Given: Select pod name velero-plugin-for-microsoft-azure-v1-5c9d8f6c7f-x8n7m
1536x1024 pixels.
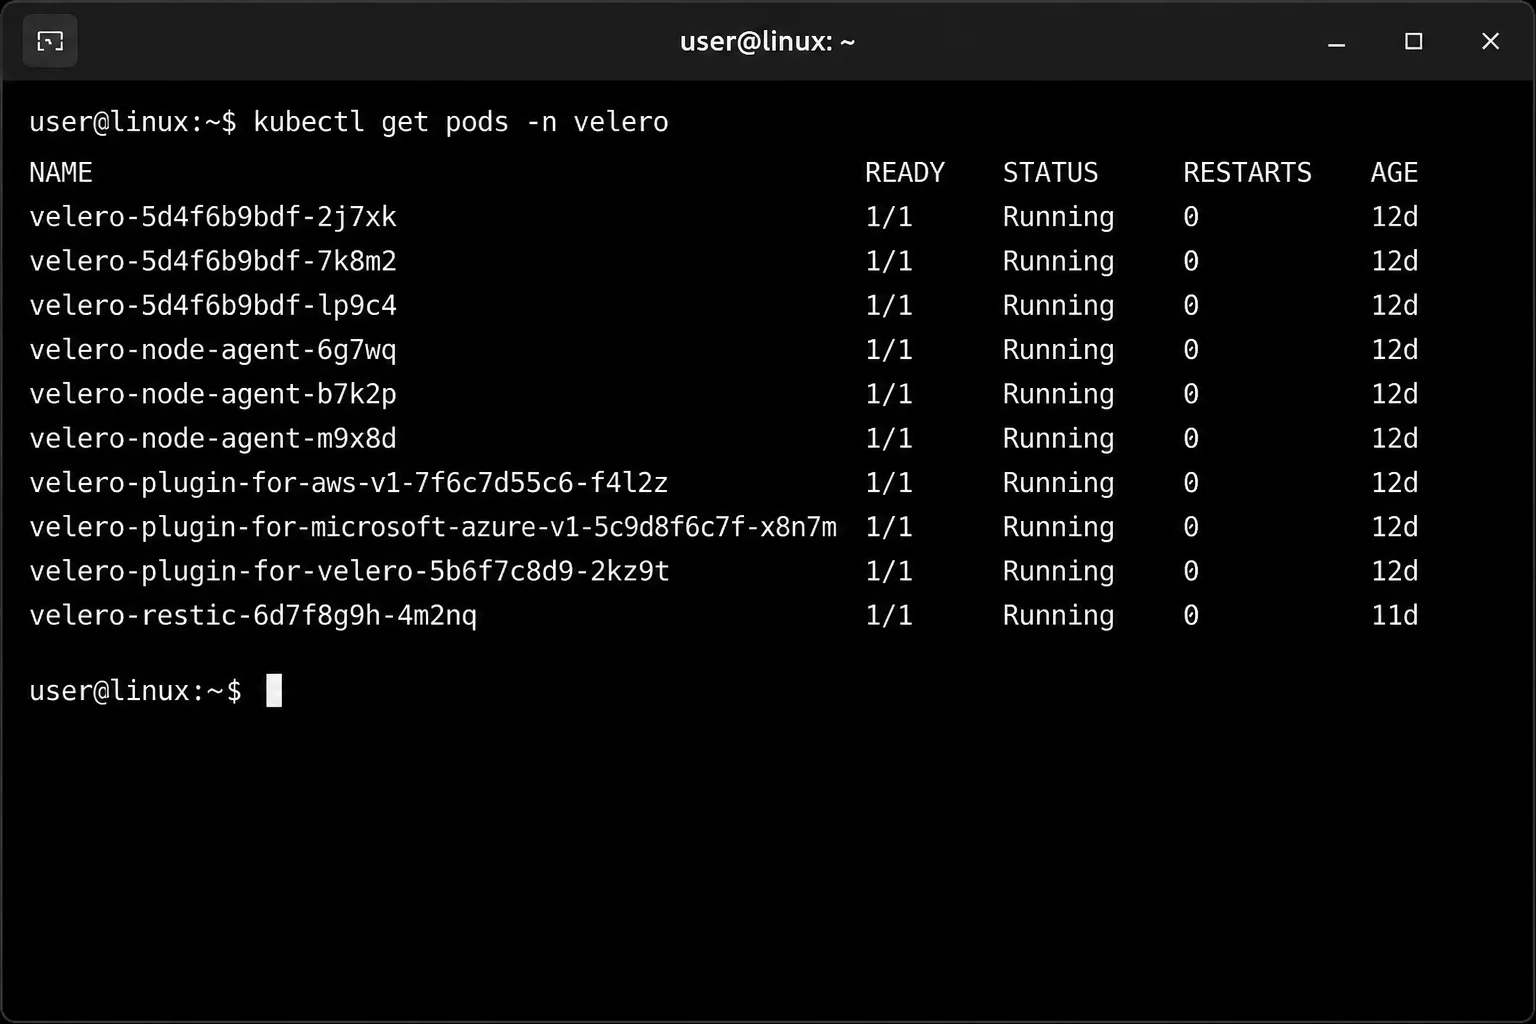Looking at the screenshot, I should [433, 527].
